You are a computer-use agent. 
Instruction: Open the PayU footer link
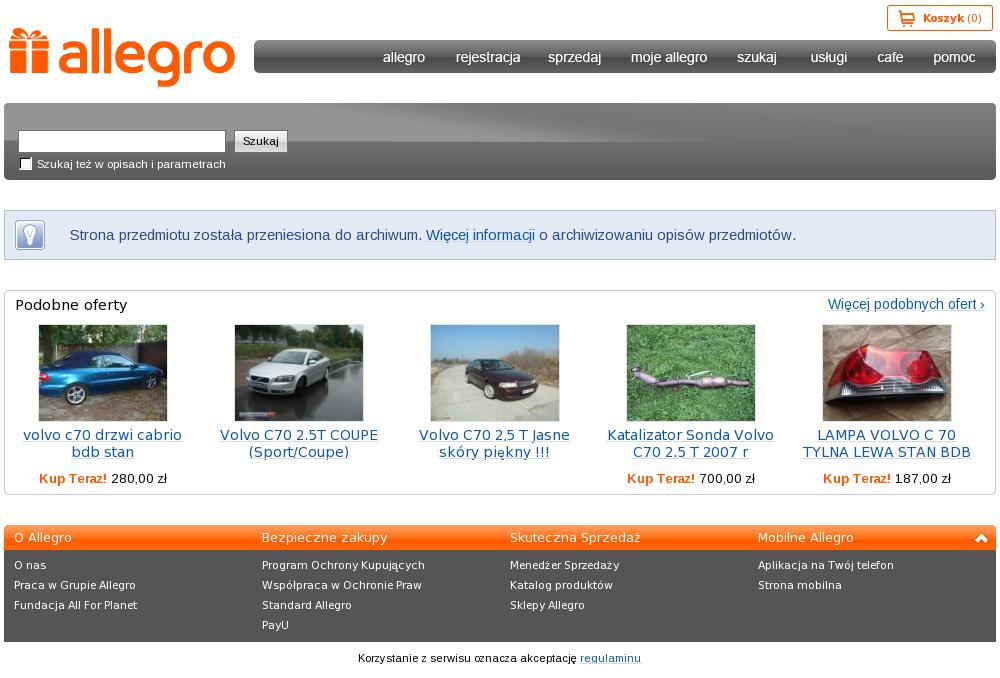(275, 625)
